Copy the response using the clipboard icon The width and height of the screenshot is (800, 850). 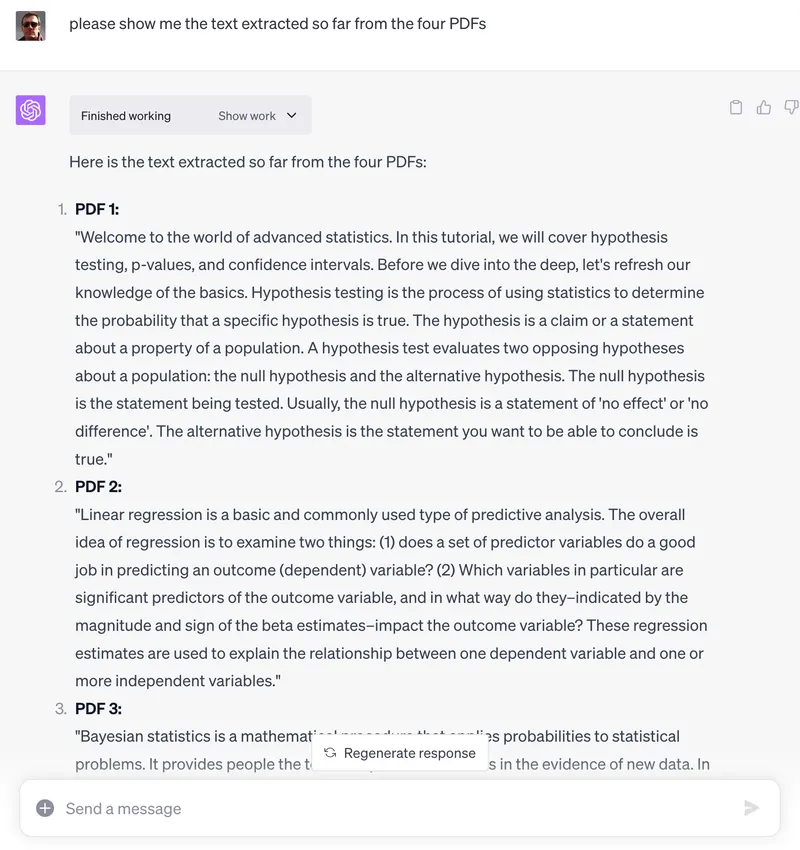click(736, 108)
